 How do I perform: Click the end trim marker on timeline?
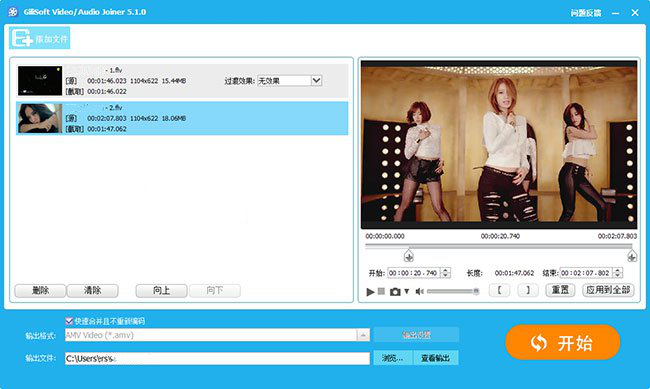tap(632, 256)
